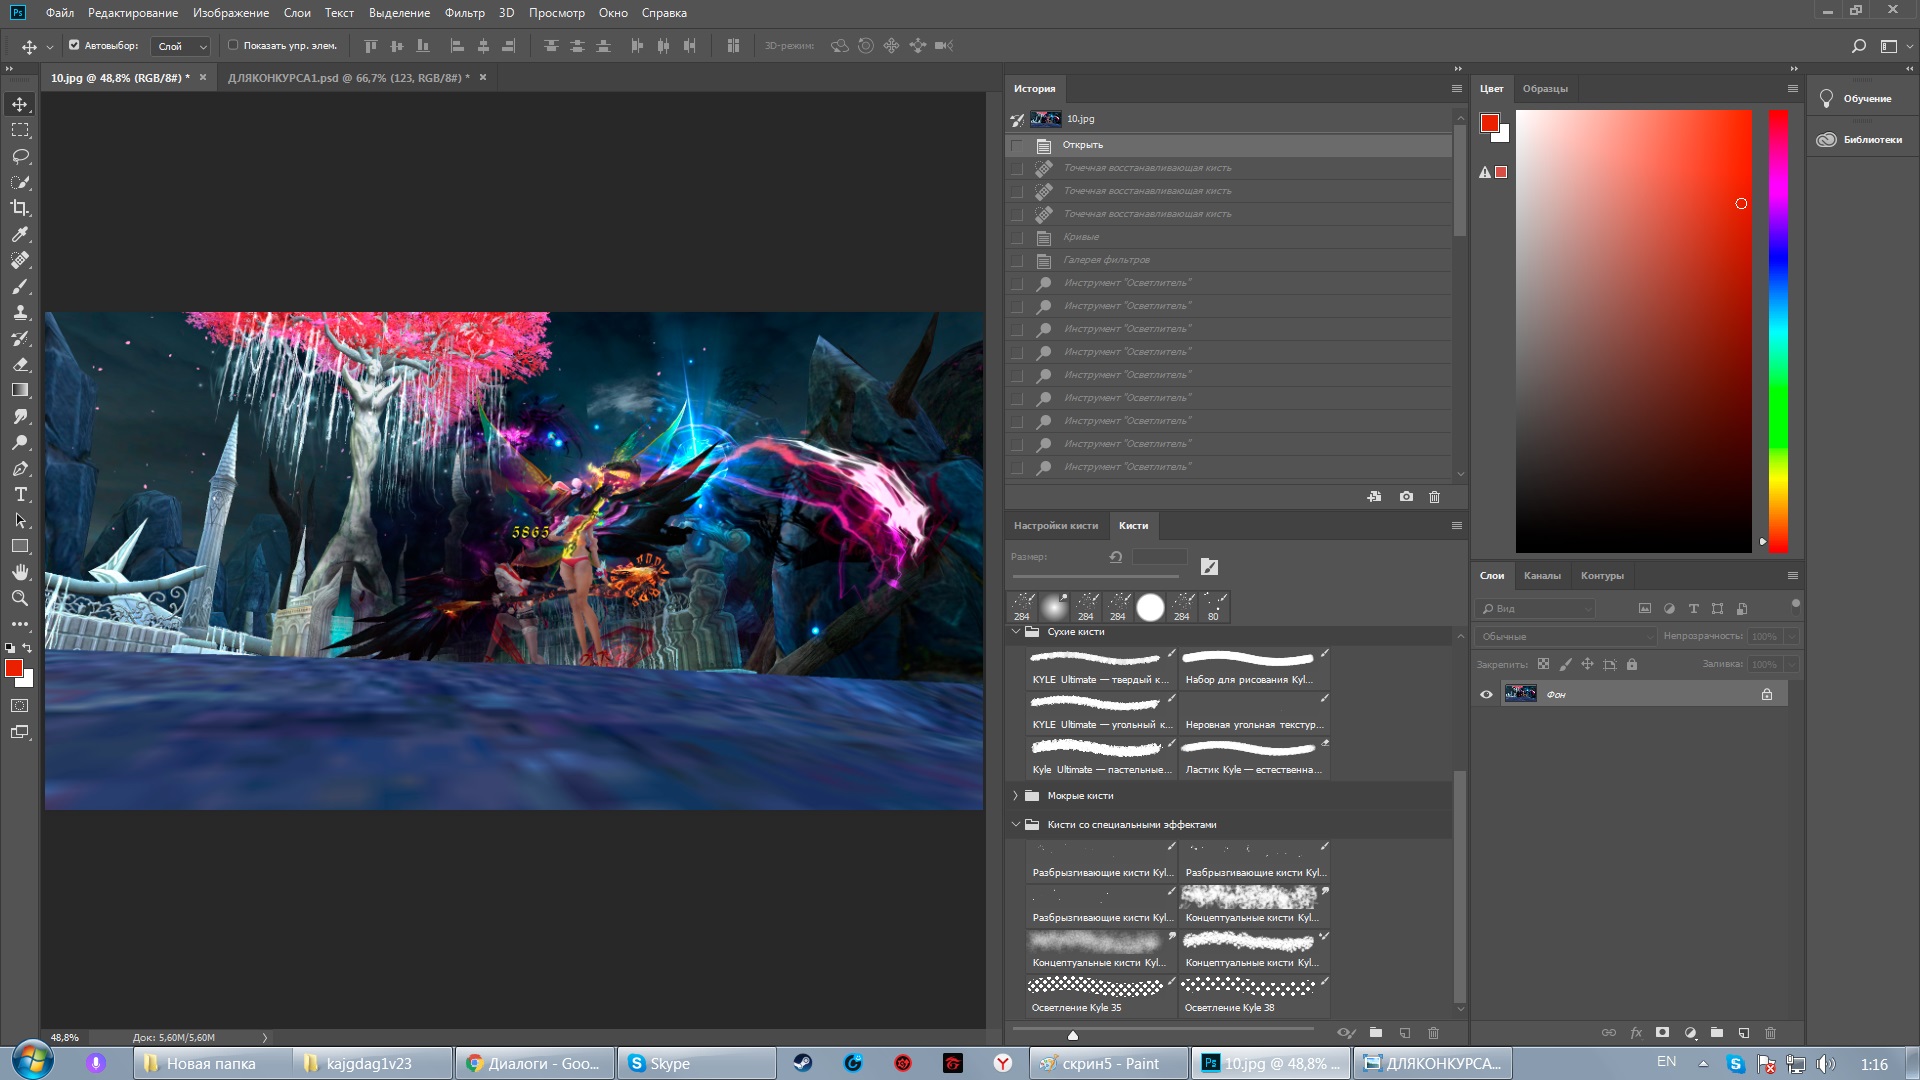Select the Открыть history state
The image size is (1920, 1080).
(1228, 145)
